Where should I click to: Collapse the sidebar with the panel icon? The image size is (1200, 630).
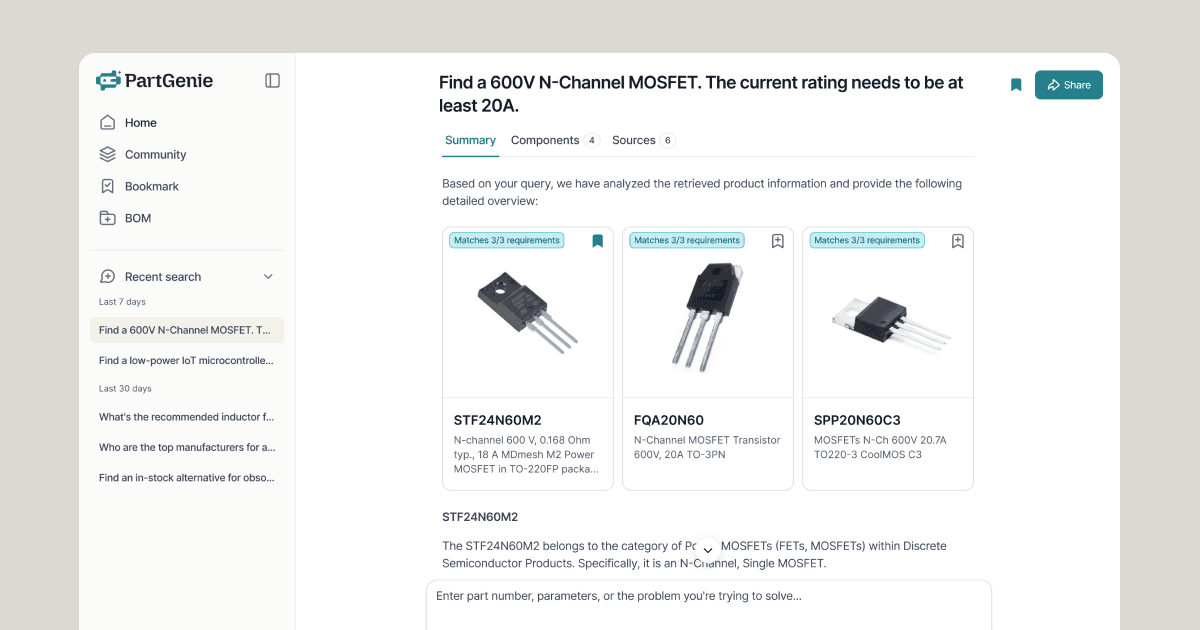pos(272,81)
